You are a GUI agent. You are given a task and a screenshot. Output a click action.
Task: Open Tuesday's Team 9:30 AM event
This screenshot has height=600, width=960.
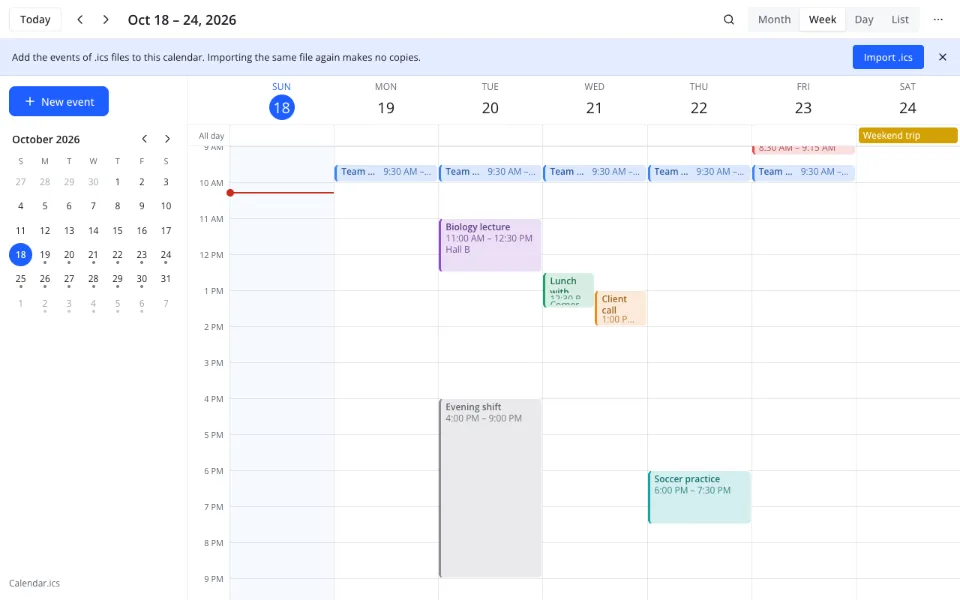point(490,172)
